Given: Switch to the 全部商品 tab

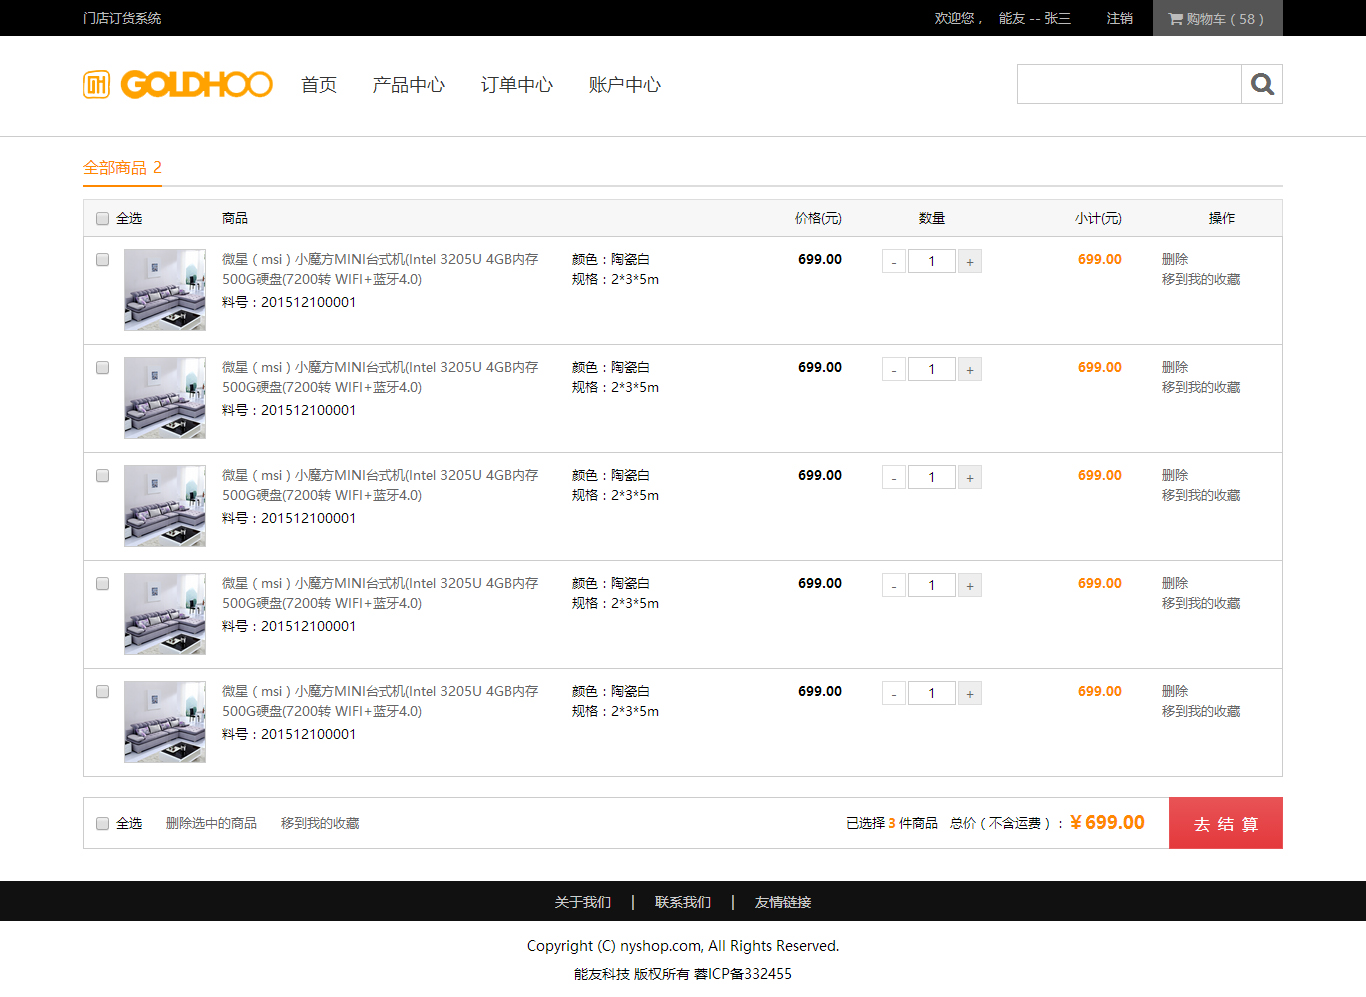Looking at the screenshot, I should coord(122,168).
